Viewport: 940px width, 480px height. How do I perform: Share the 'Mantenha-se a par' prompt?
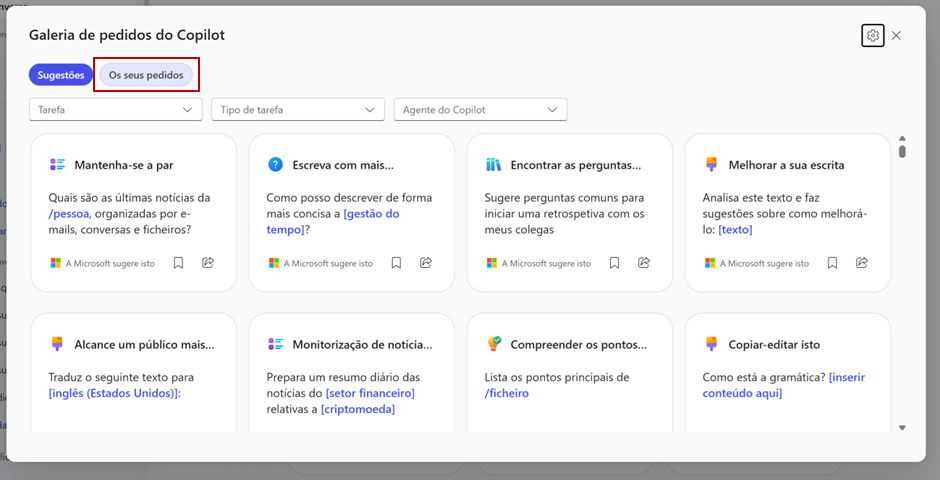point(208,263)
